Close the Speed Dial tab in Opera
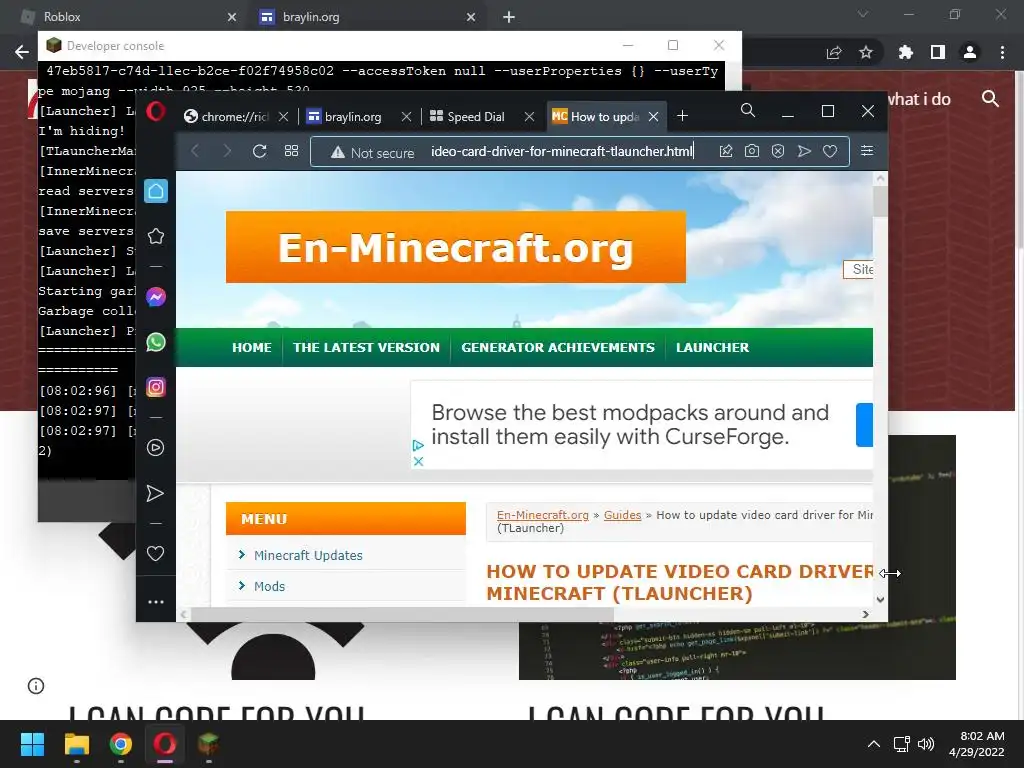The image size is (1024, 768). pos(530,116)
